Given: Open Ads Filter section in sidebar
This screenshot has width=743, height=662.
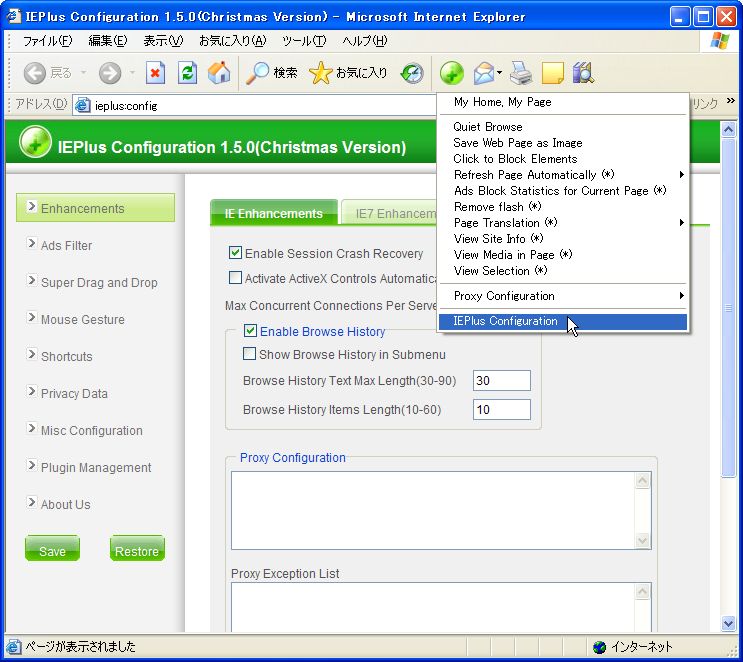Looking at the screenshot, I should click(x=66, y=245).
